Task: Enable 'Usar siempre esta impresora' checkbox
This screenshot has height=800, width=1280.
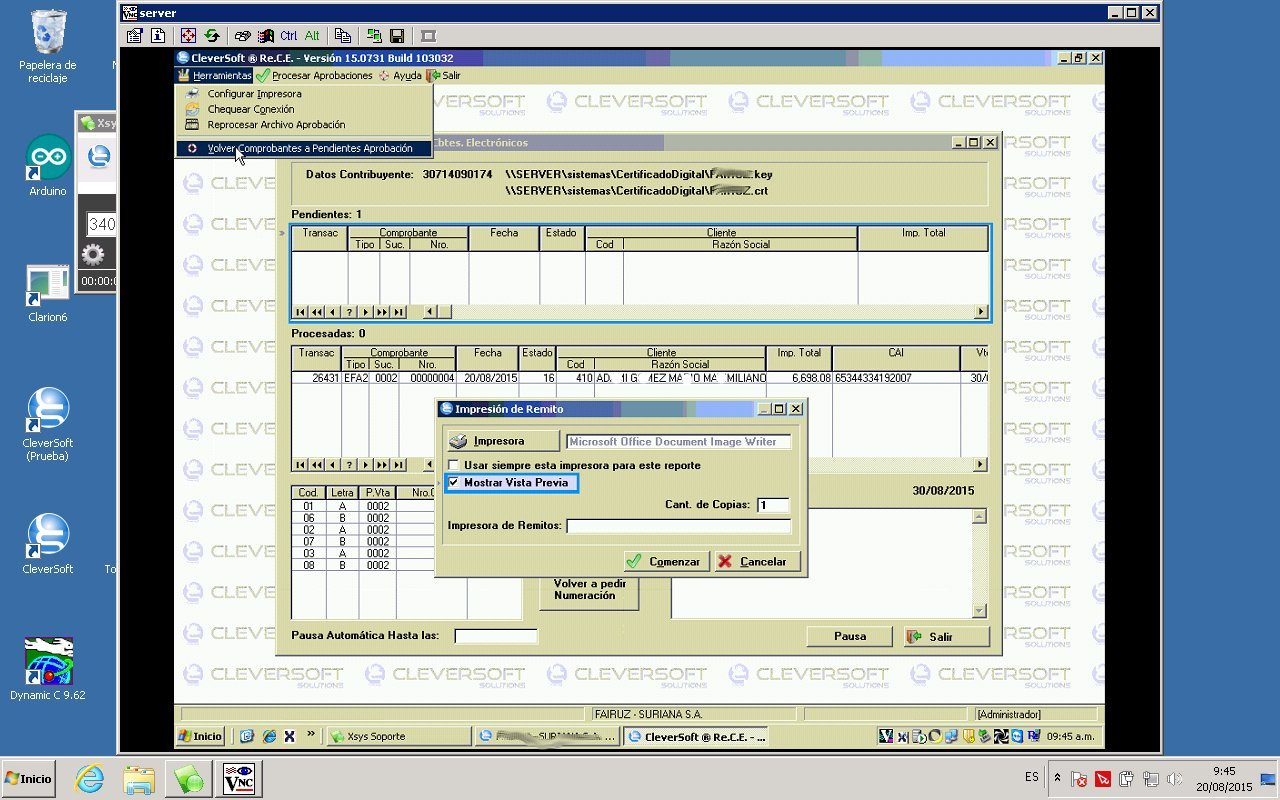Action: click(454, 466)
